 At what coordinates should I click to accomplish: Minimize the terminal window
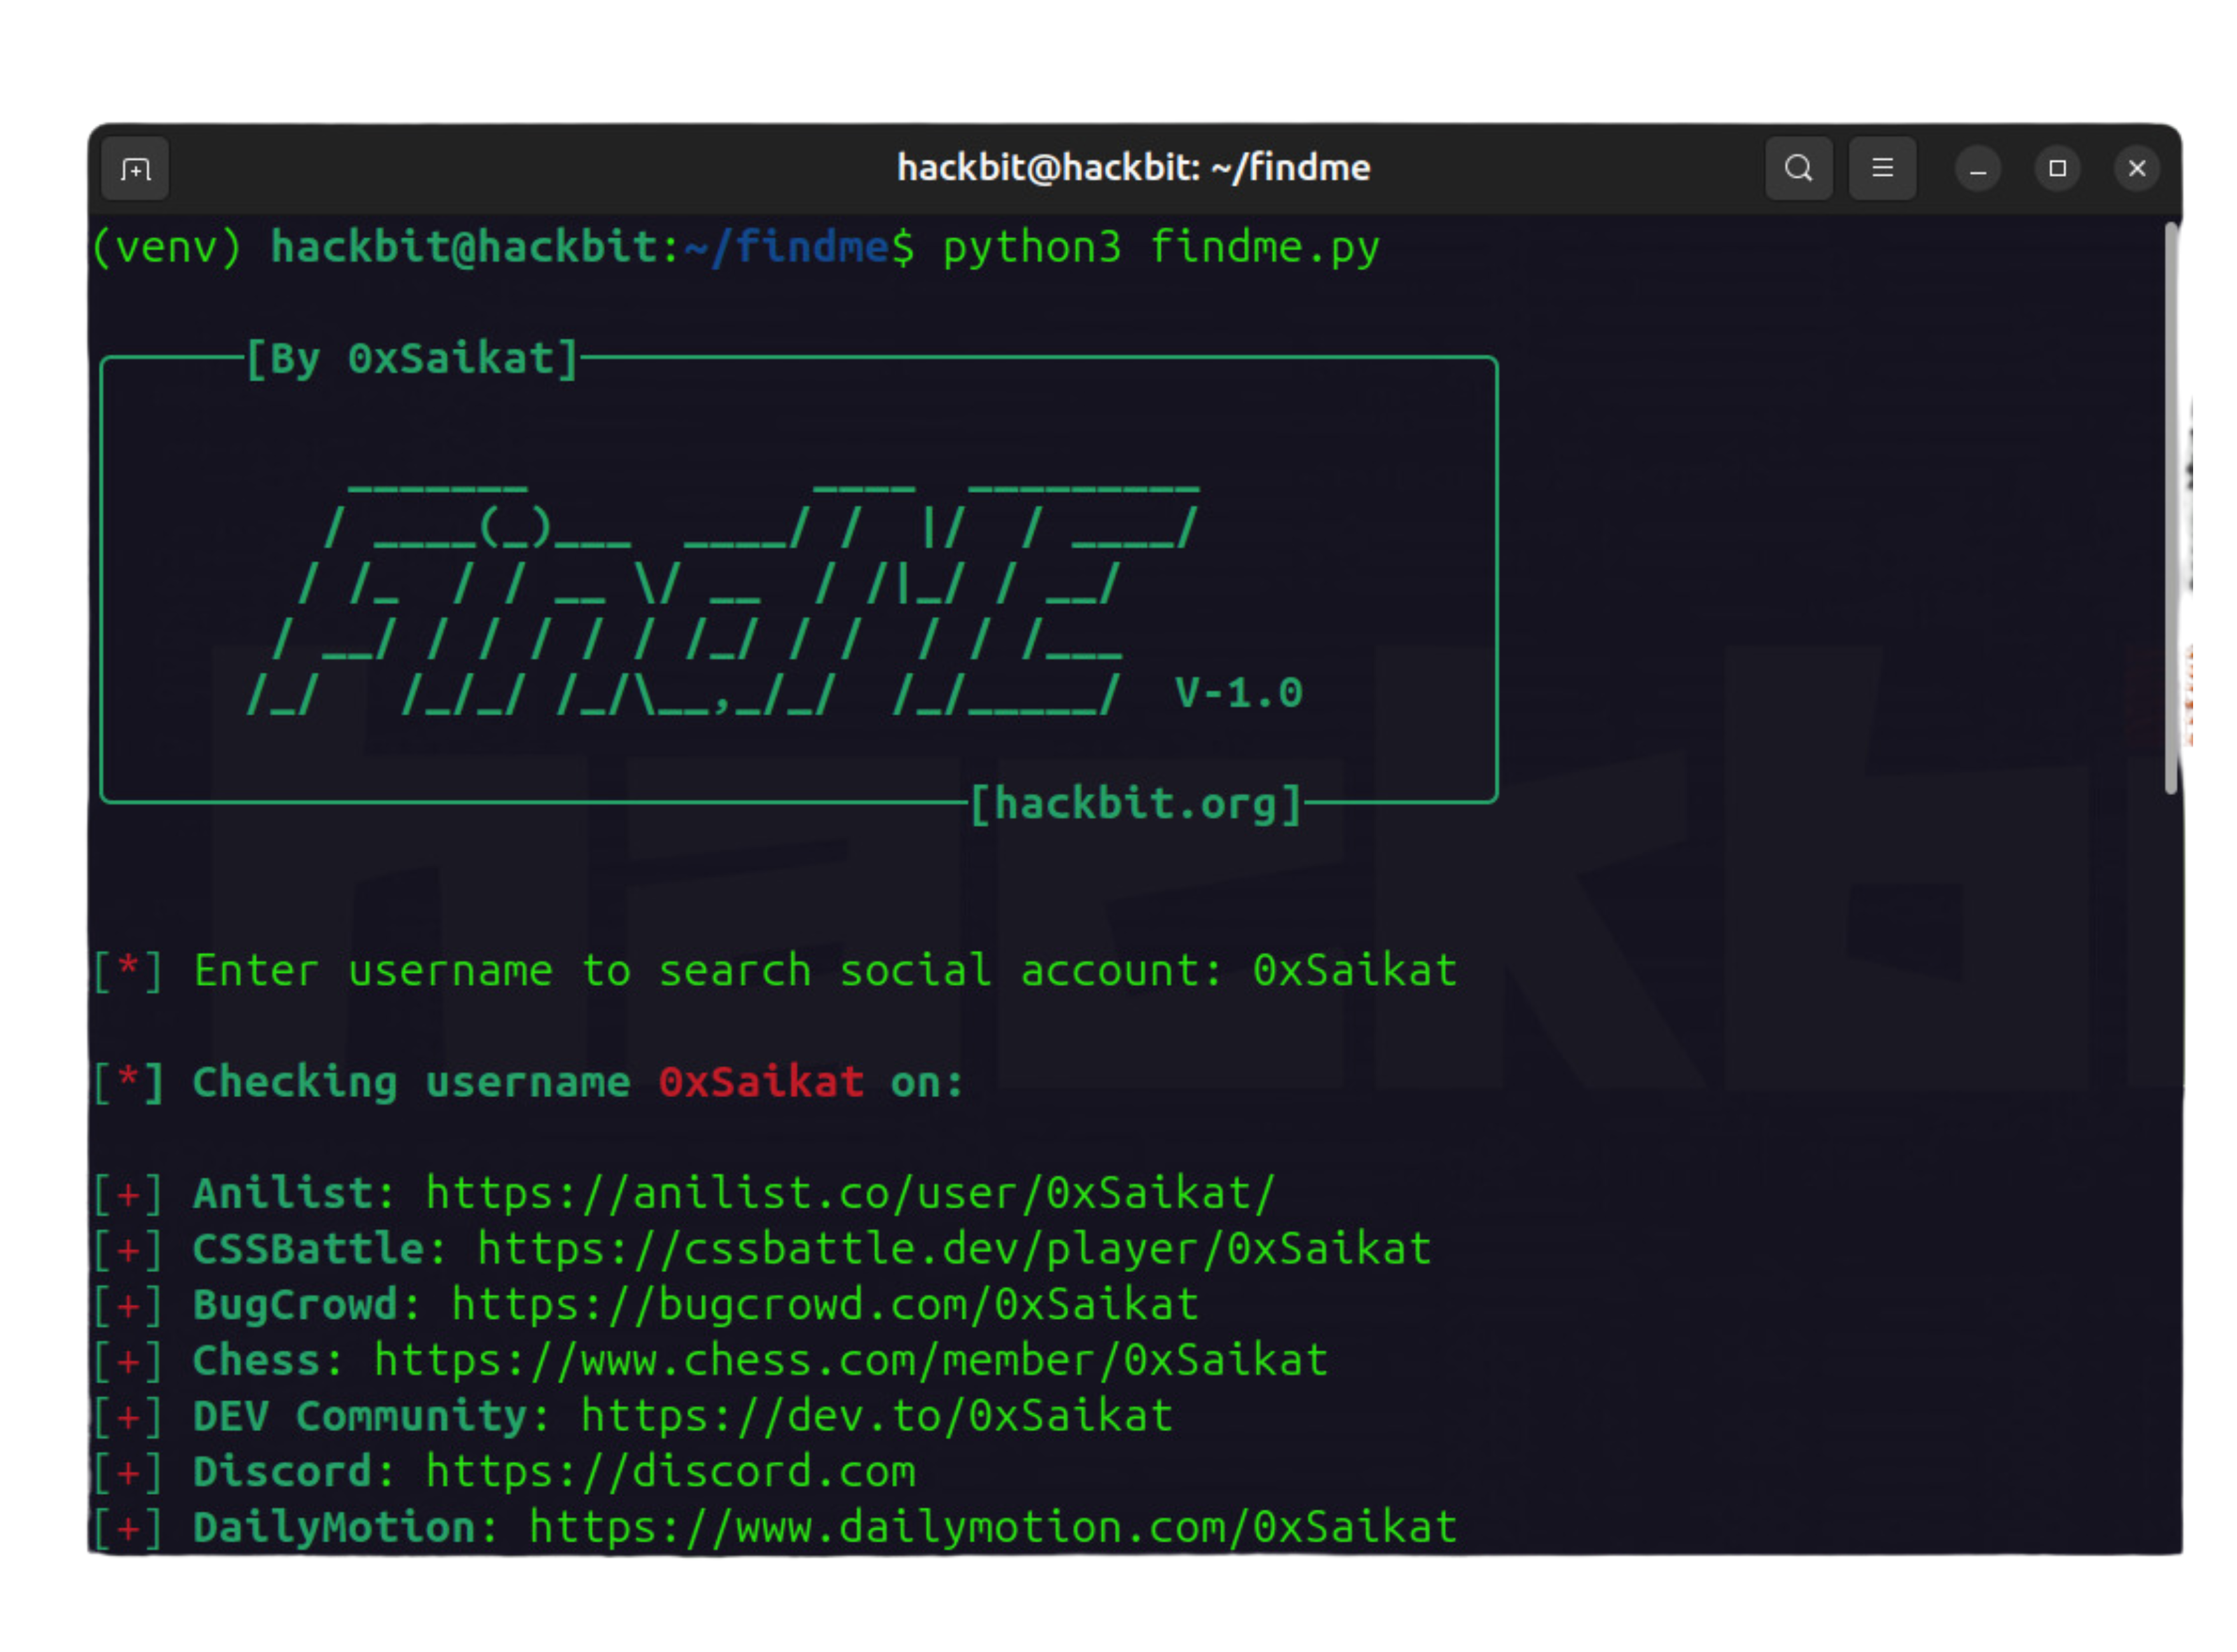coord(1977,169)
